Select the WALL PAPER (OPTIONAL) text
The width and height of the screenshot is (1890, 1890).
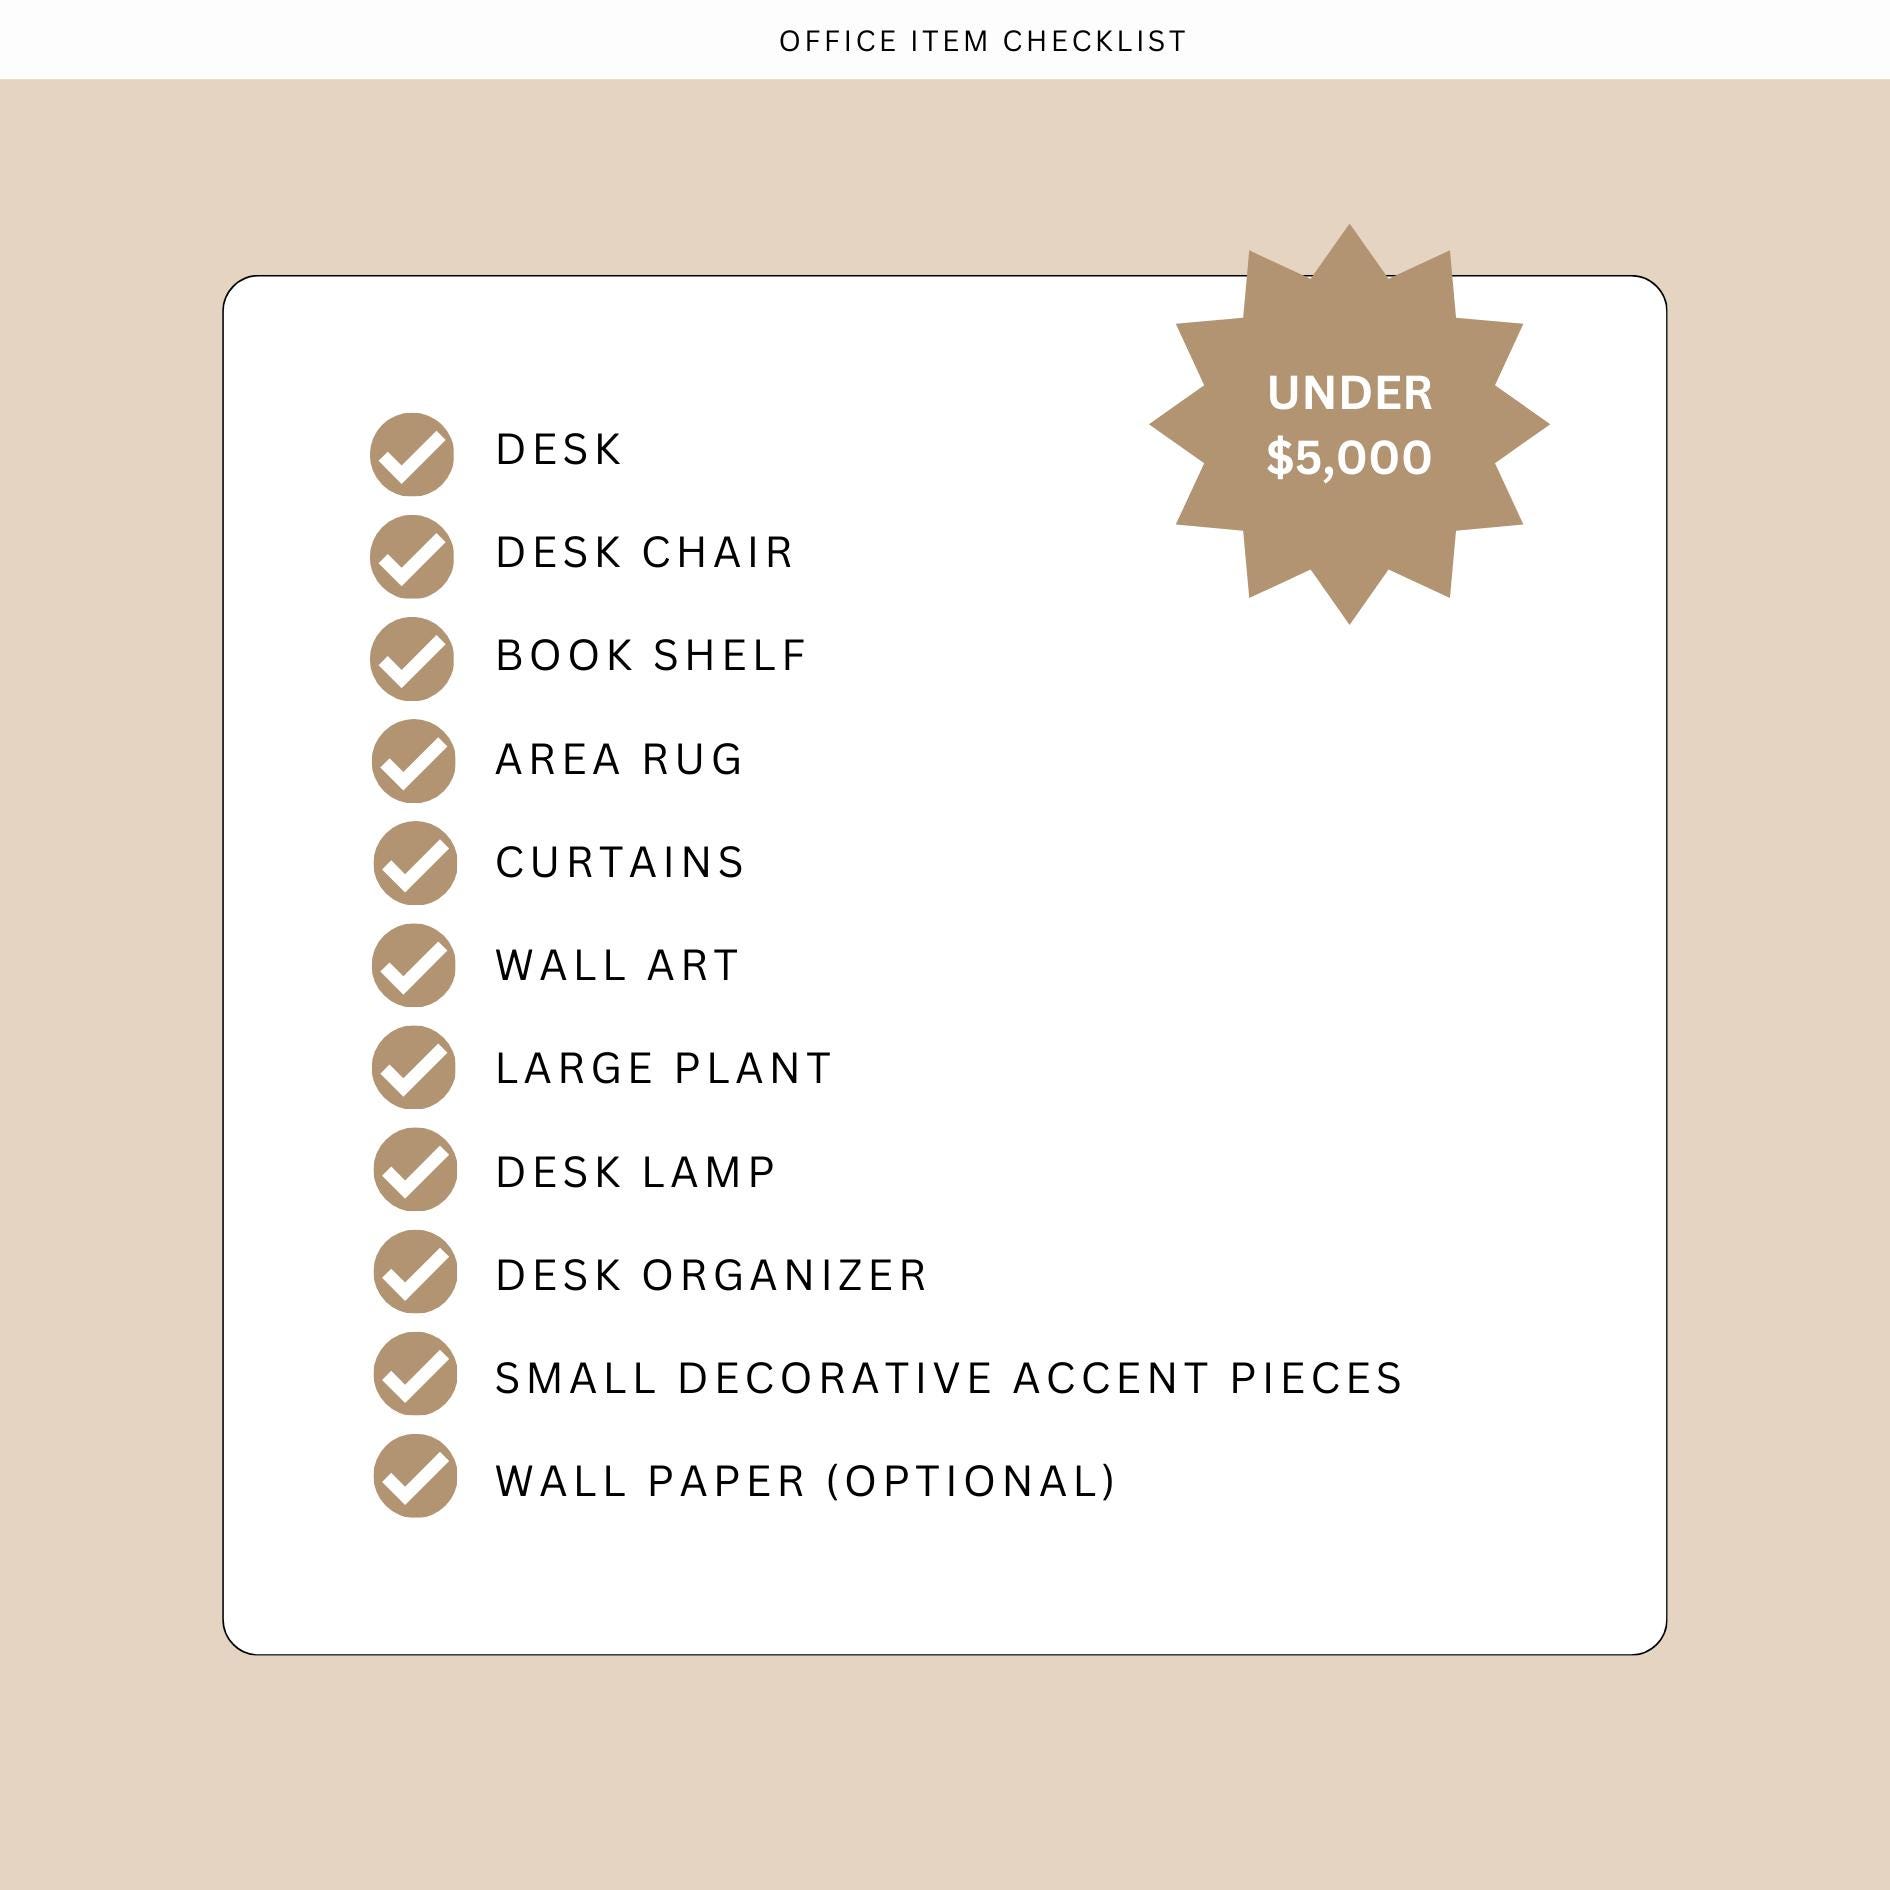point(806,1481)
